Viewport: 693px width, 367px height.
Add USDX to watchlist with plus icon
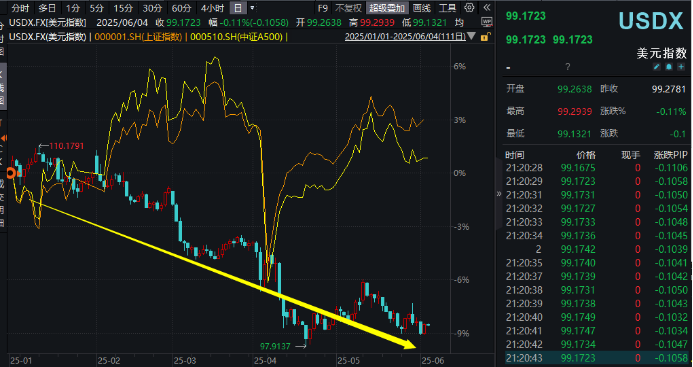[x=682, y=67]
